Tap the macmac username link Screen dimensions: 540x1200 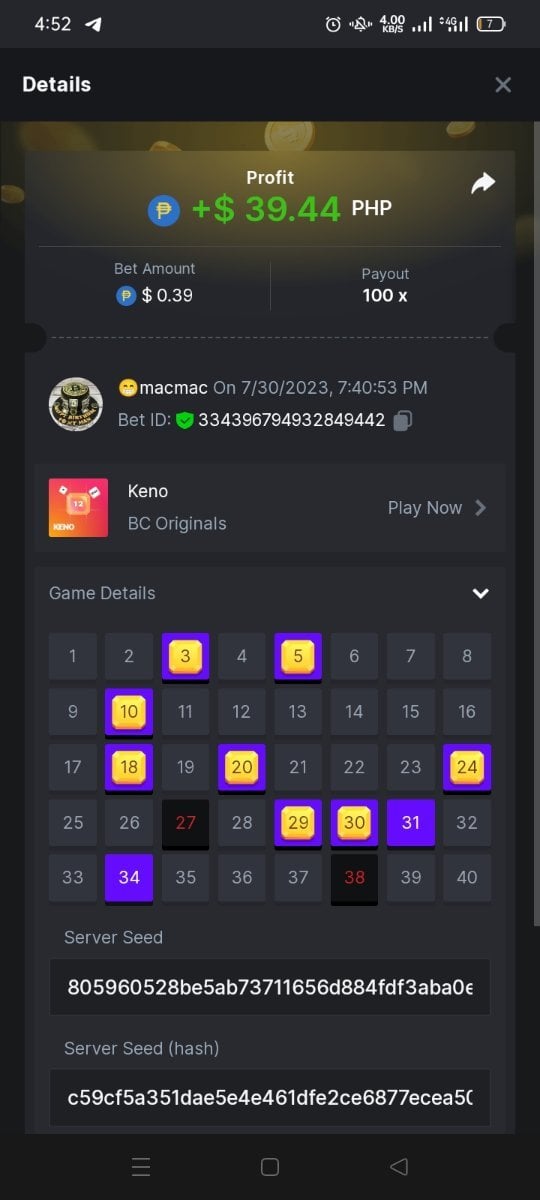[x=163, y=388]
